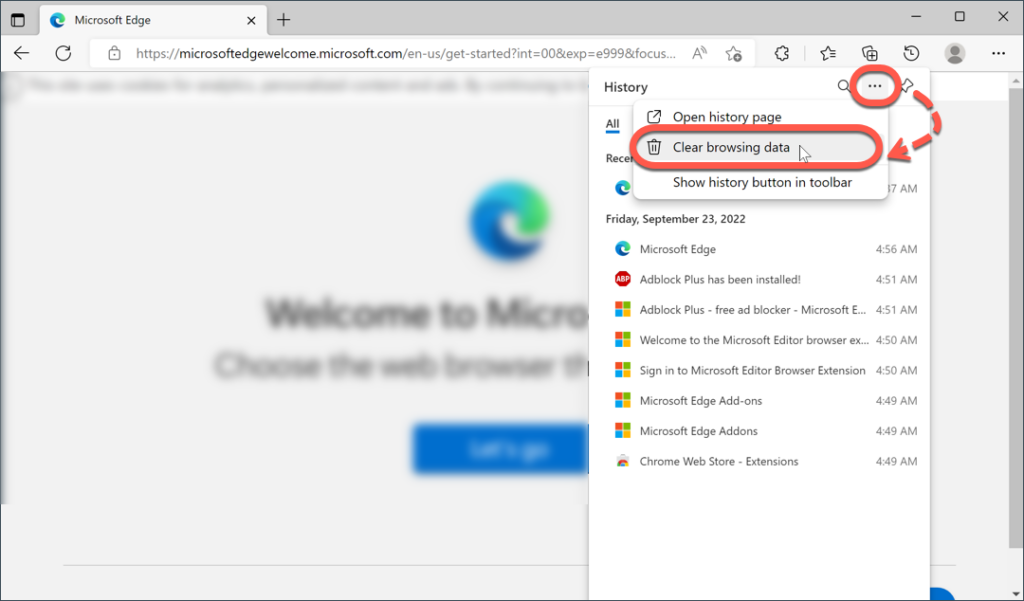Read the current page aloud
The width and height of the screenshot is (1024, 601).
pos(700,52)
